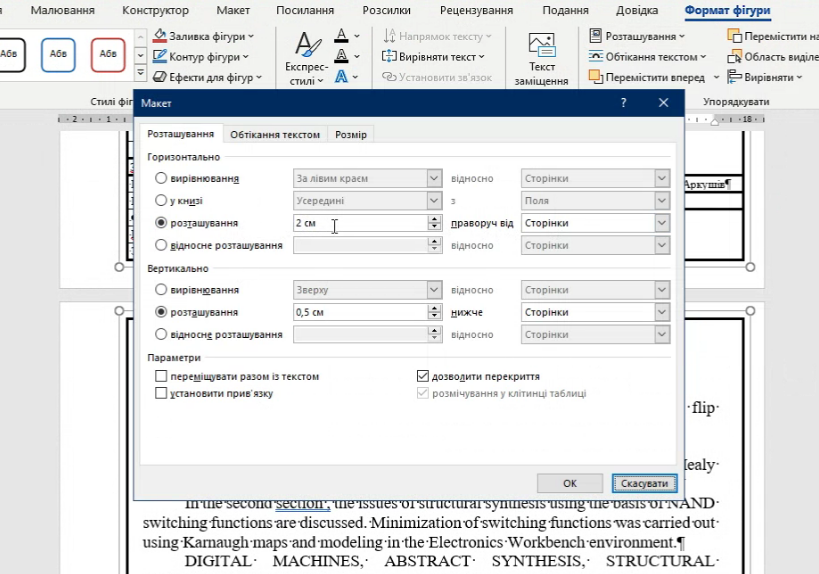The width and height of the screenshot is (819, 574).
Task: Increase horizontal position with spinner up arrow
Action: coord(434,219)
